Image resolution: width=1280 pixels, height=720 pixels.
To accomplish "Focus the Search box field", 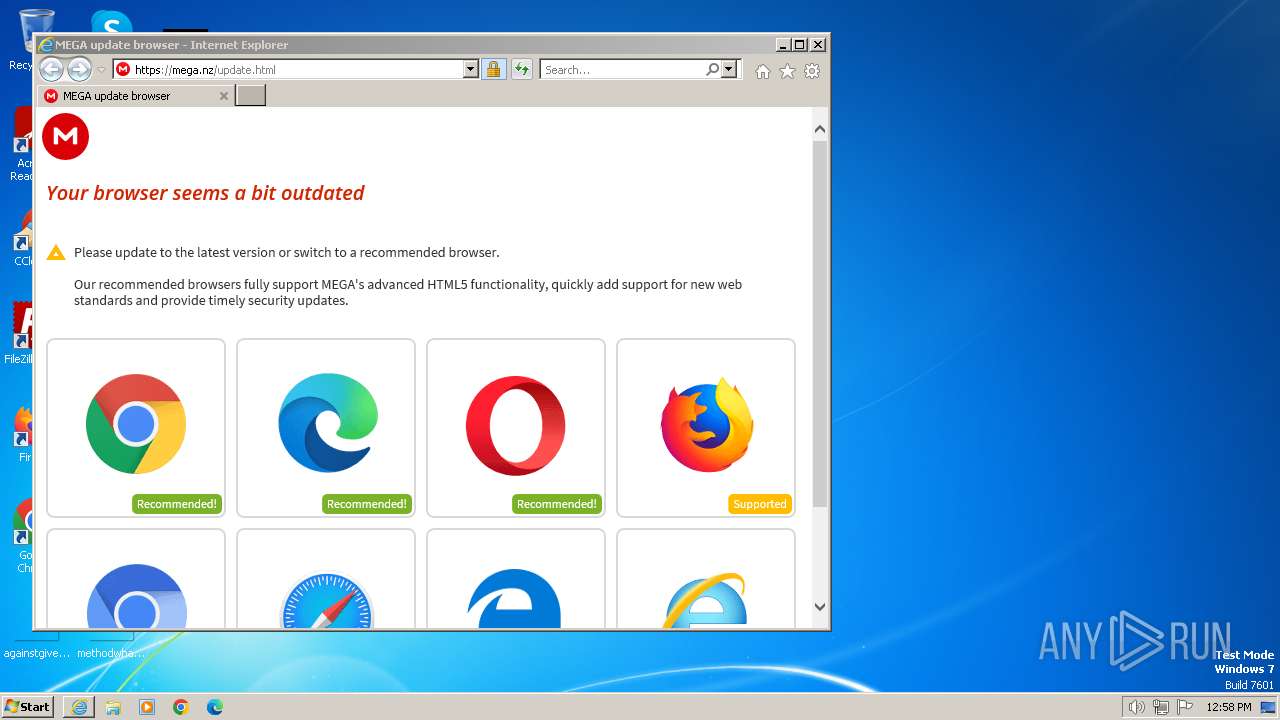I will 622,69.
